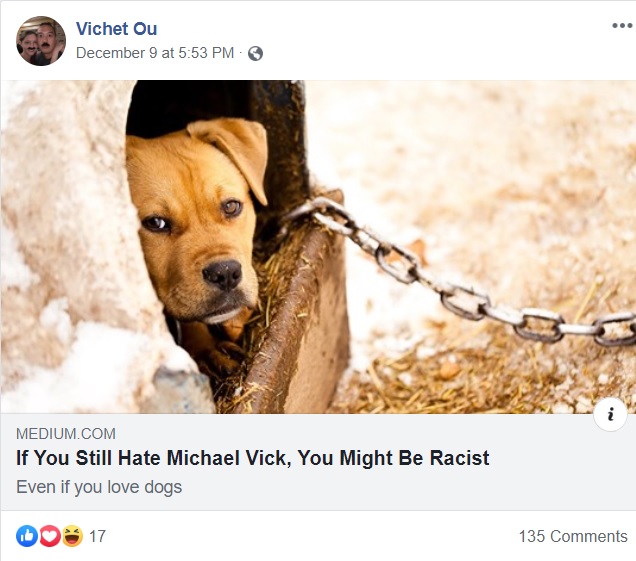The image size is (636, 561).
Task: View the 135 Comments on the post
Action: pos(573,536)
